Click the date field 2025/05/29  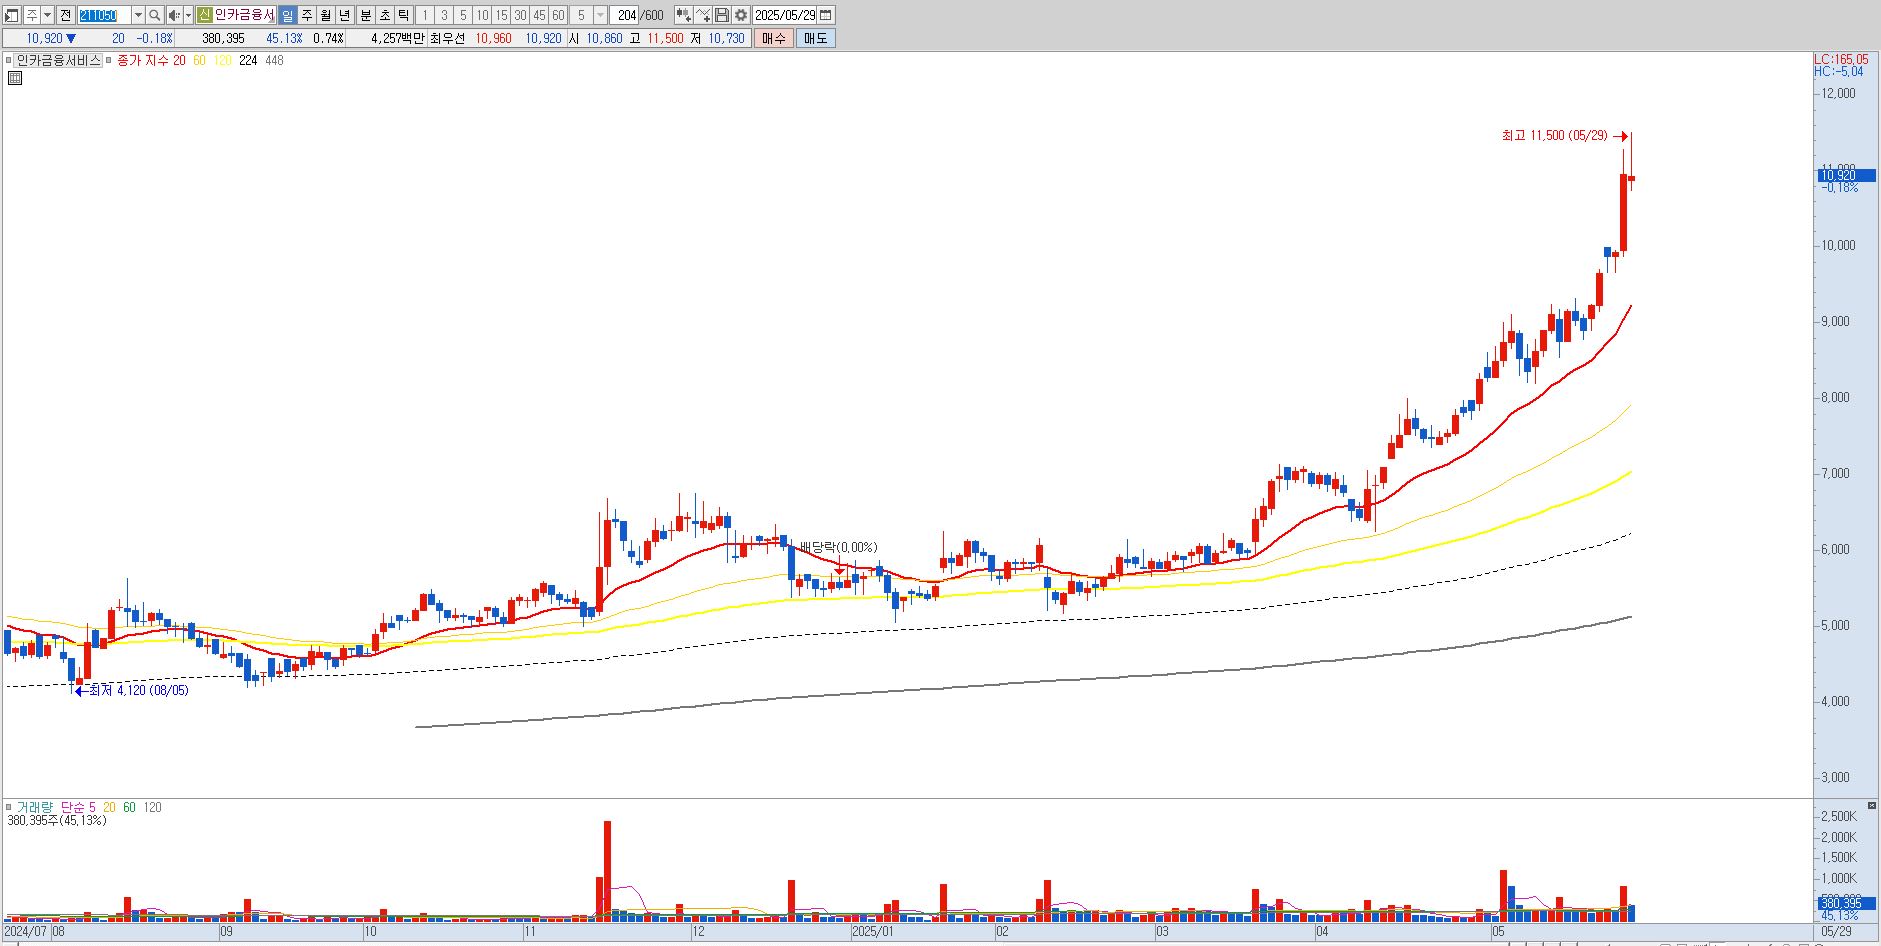click(x=785, y=15)
